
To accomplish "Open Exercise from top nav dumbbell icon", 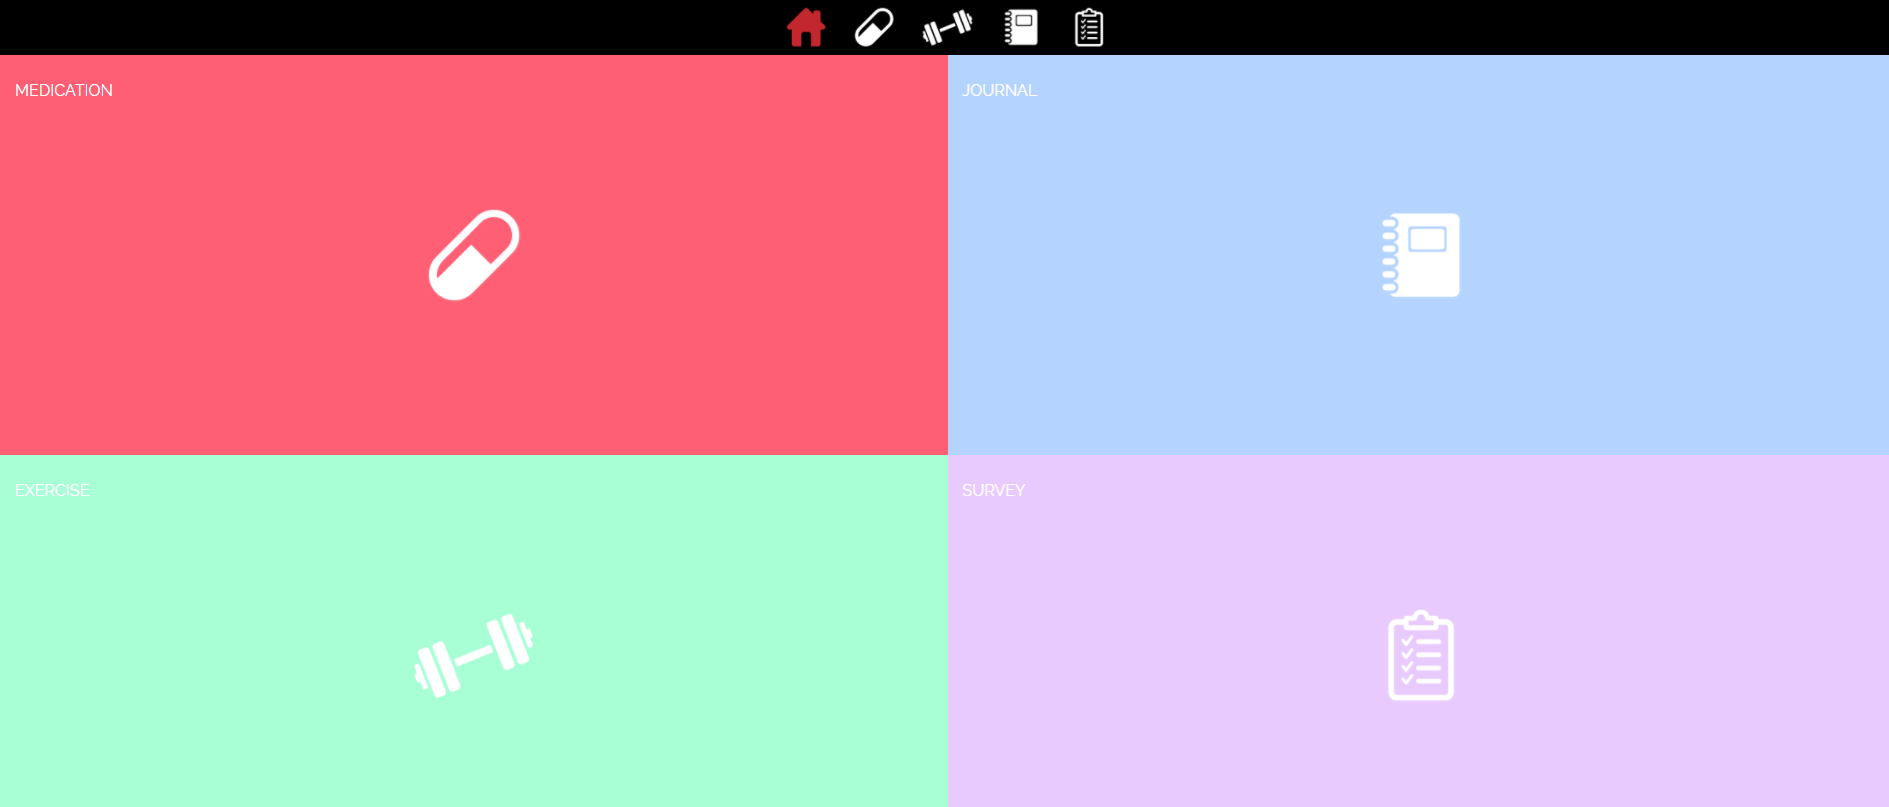I will point(947,28).
